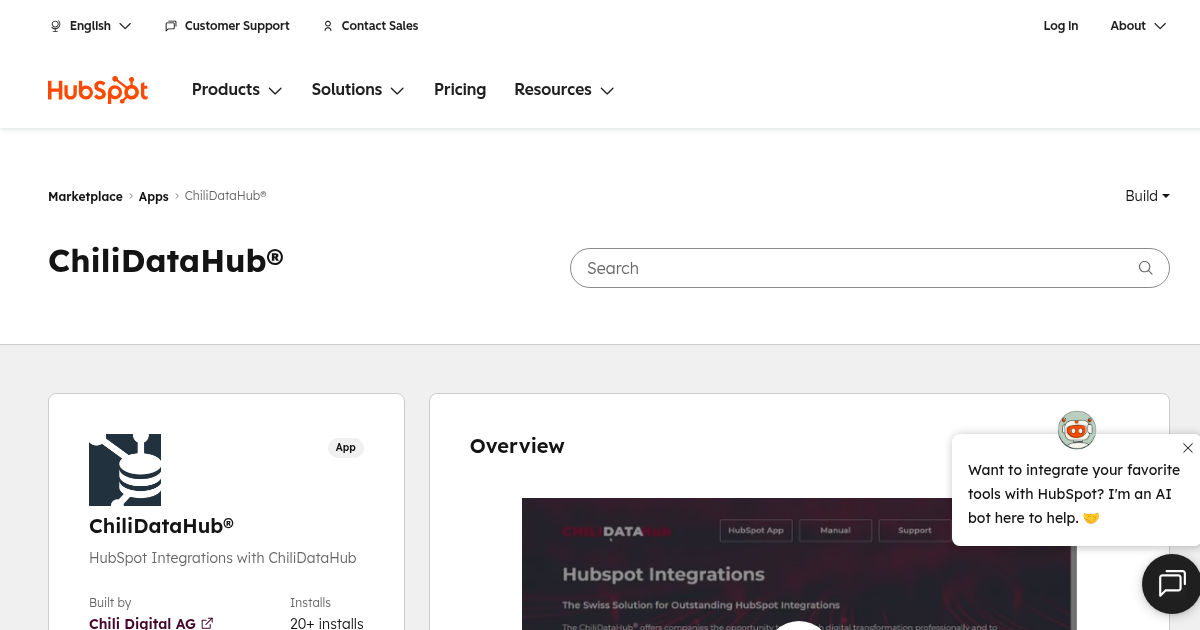Click the AI bot greeting message text
The image size is (1200, 630).
tap(1074, 494)
